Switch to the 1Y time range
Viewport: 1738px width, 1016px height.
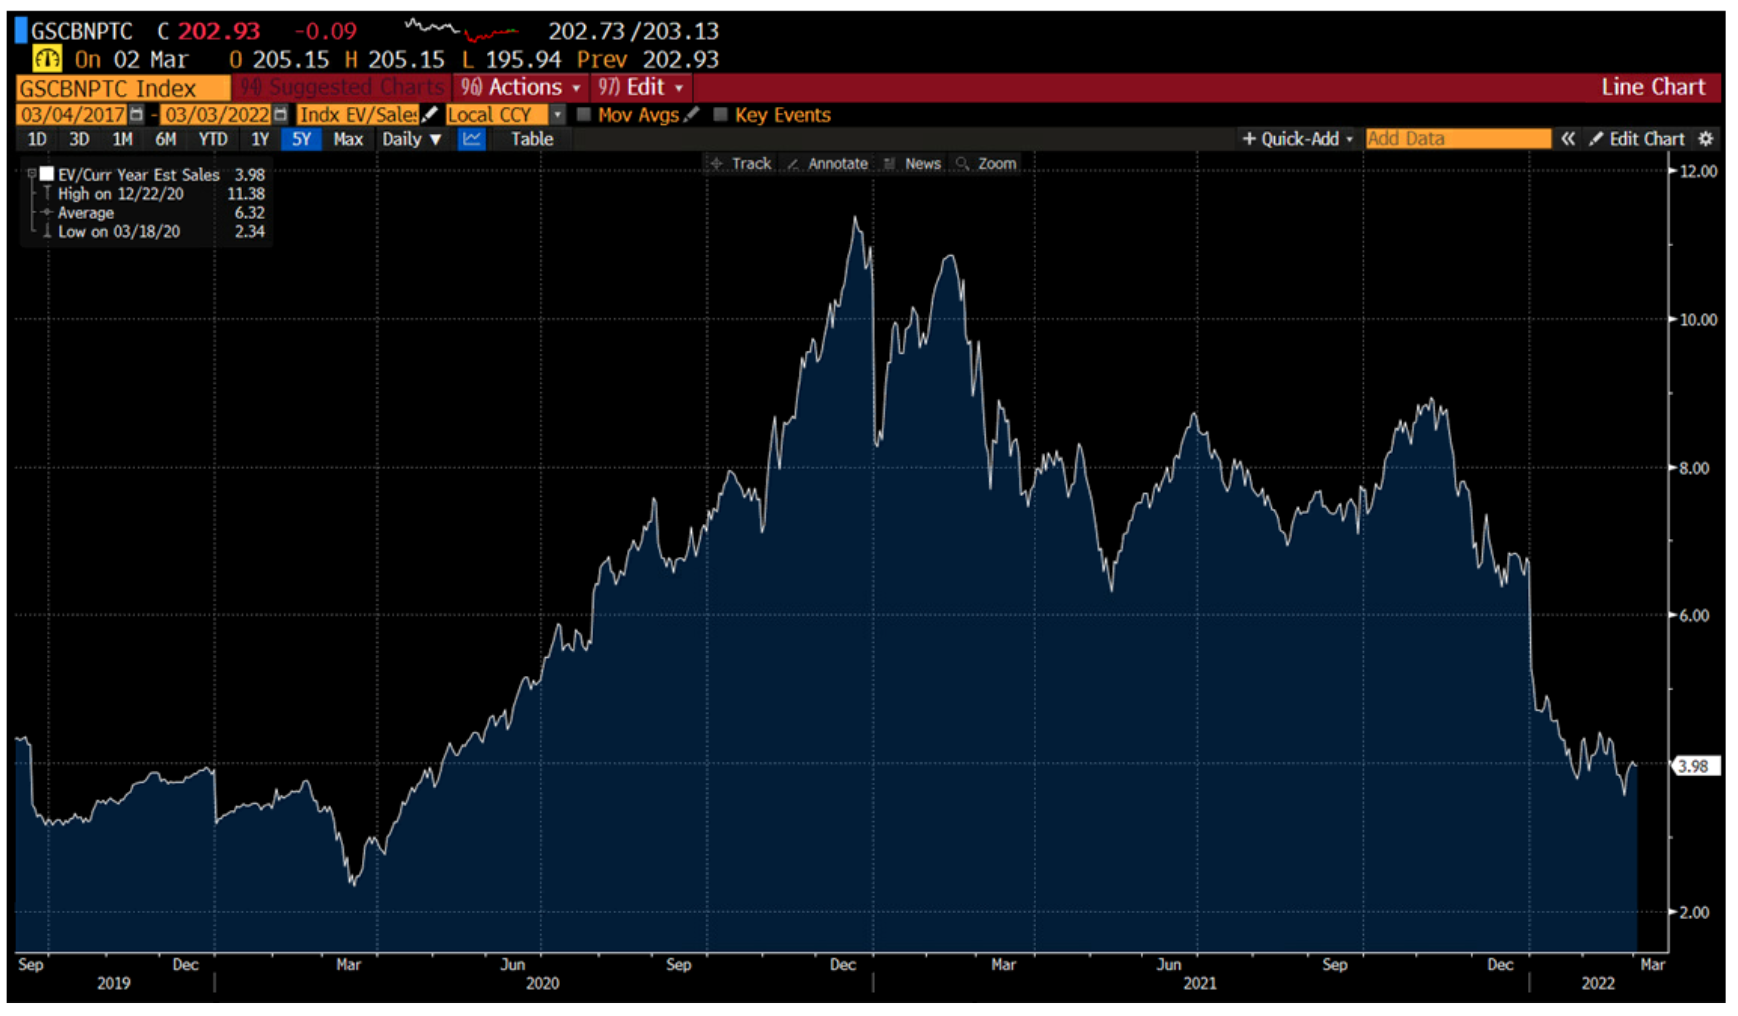click(260, 139)
